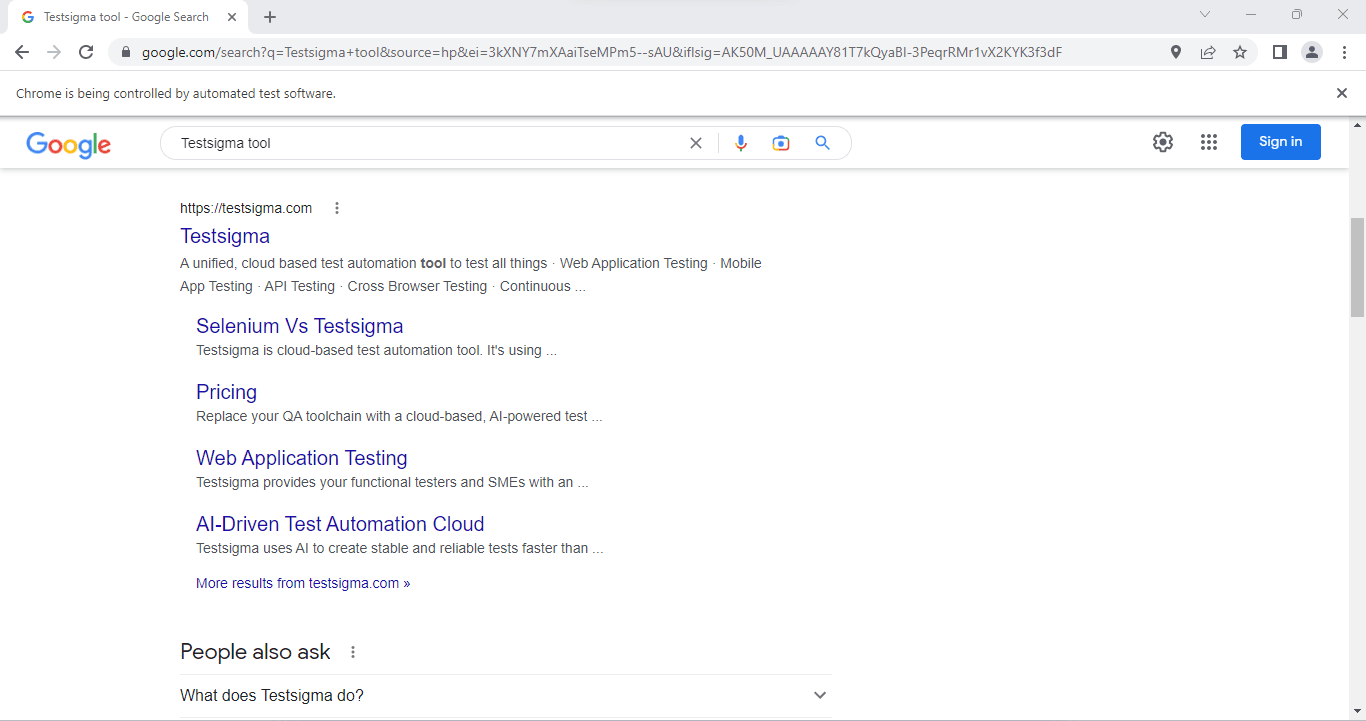
Task: Open the Chrome side panel
Action: point(1279,52)
